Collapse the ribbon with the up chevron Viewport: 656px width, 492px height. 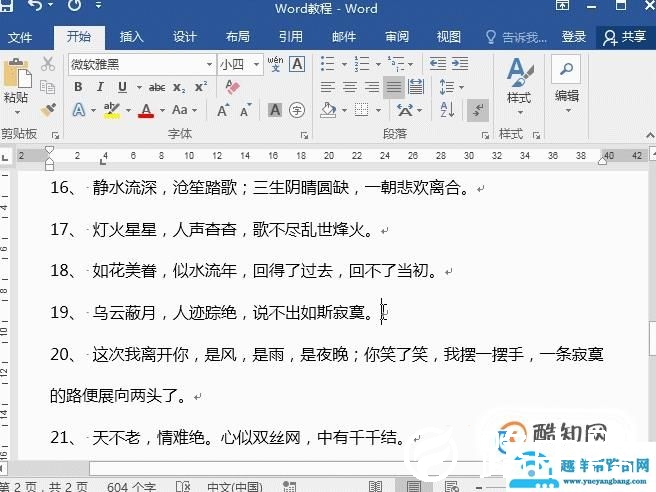[650, 135]
